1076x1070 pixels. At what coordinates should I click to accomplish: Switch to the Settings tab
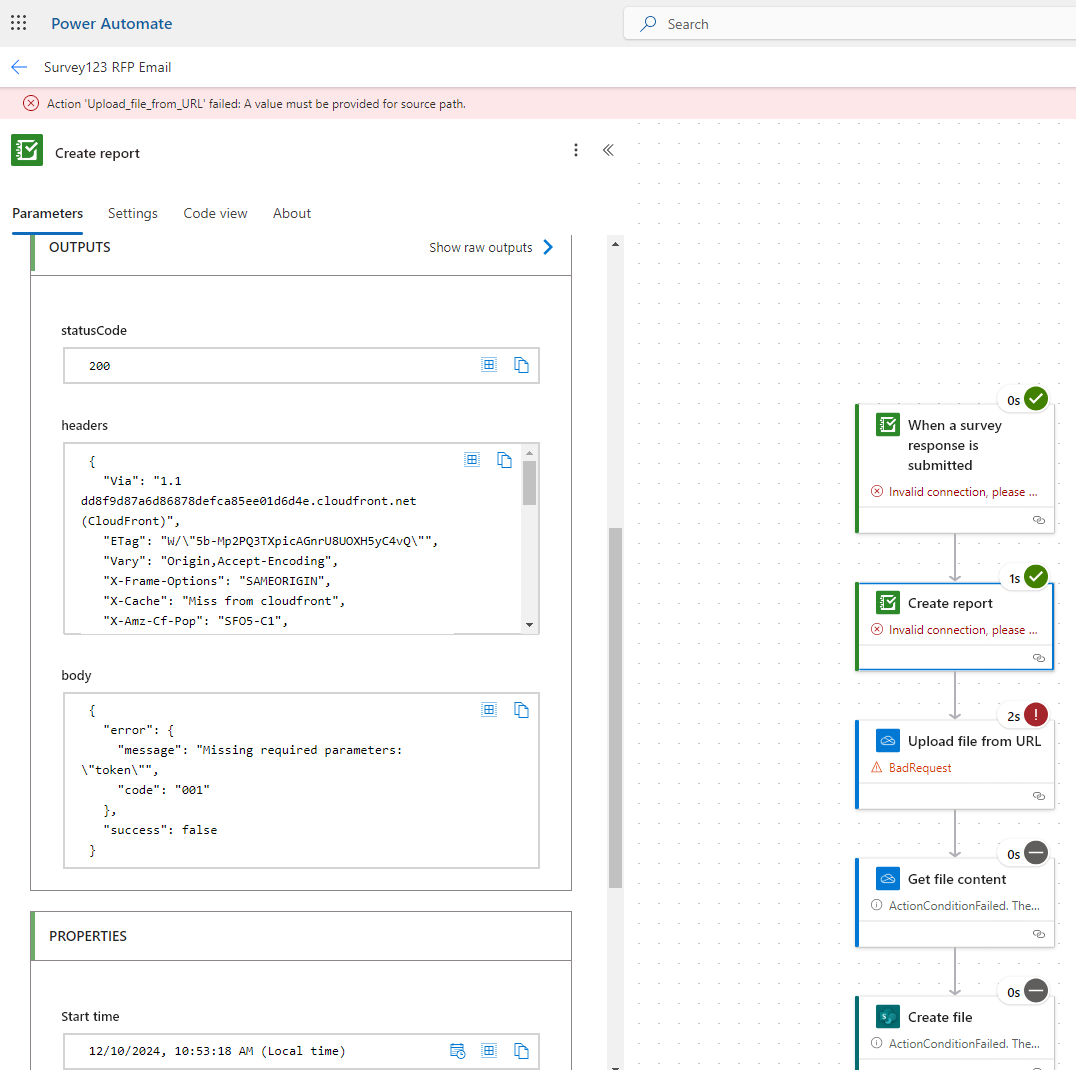pos(132,213)
